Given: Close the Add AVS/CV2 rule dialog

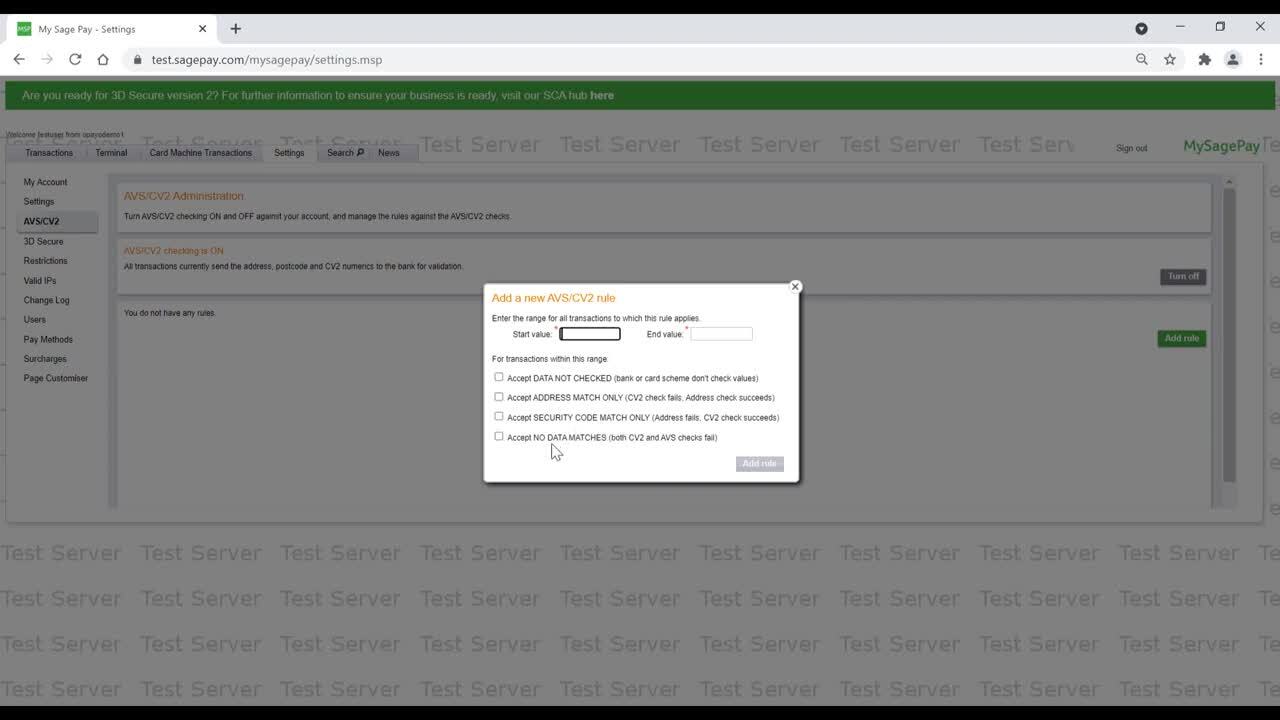Looking at the screenshot, I should 795,287.
